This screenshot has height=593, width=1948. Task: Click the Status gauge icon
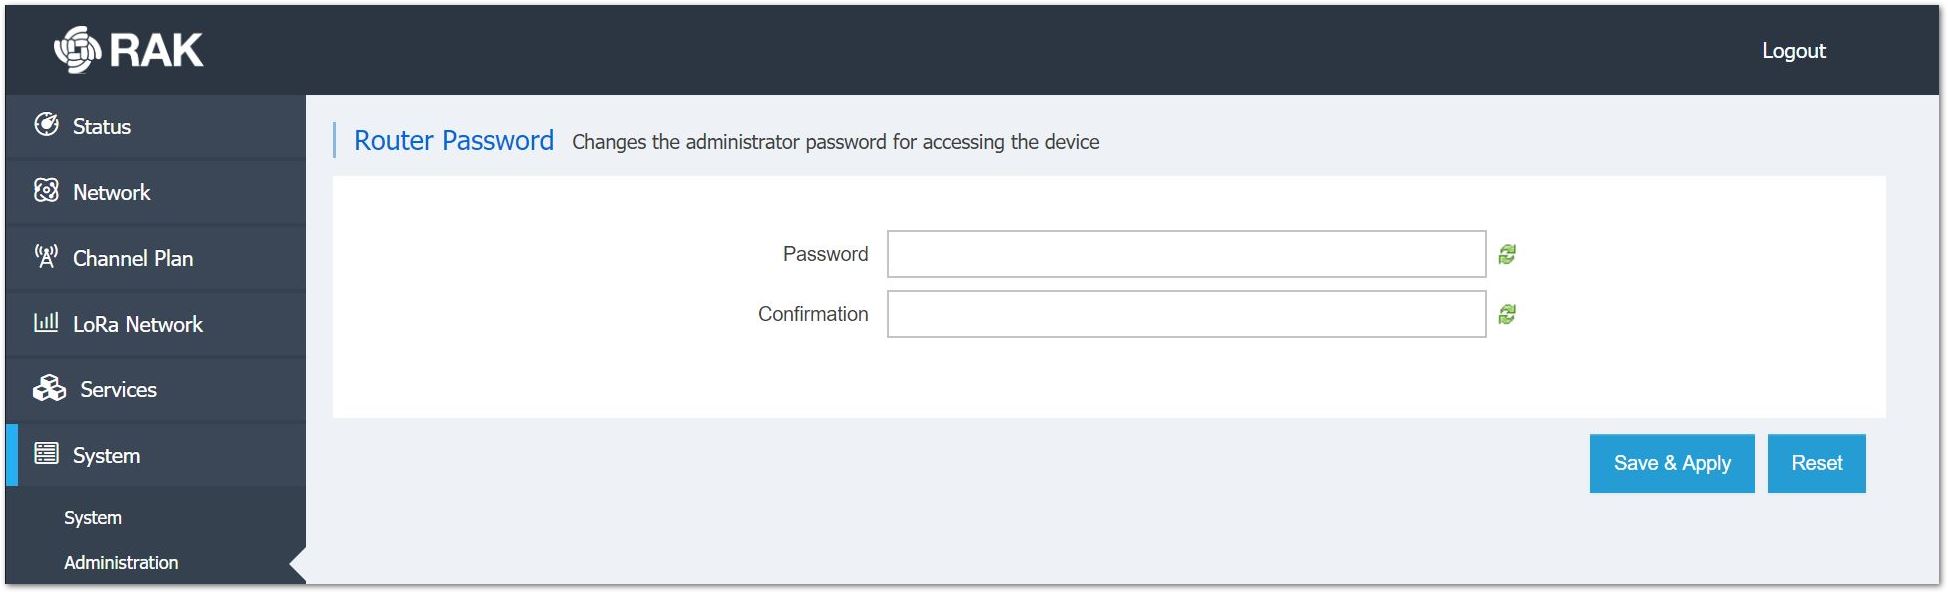pyautogui.click(x=46, y=124)
